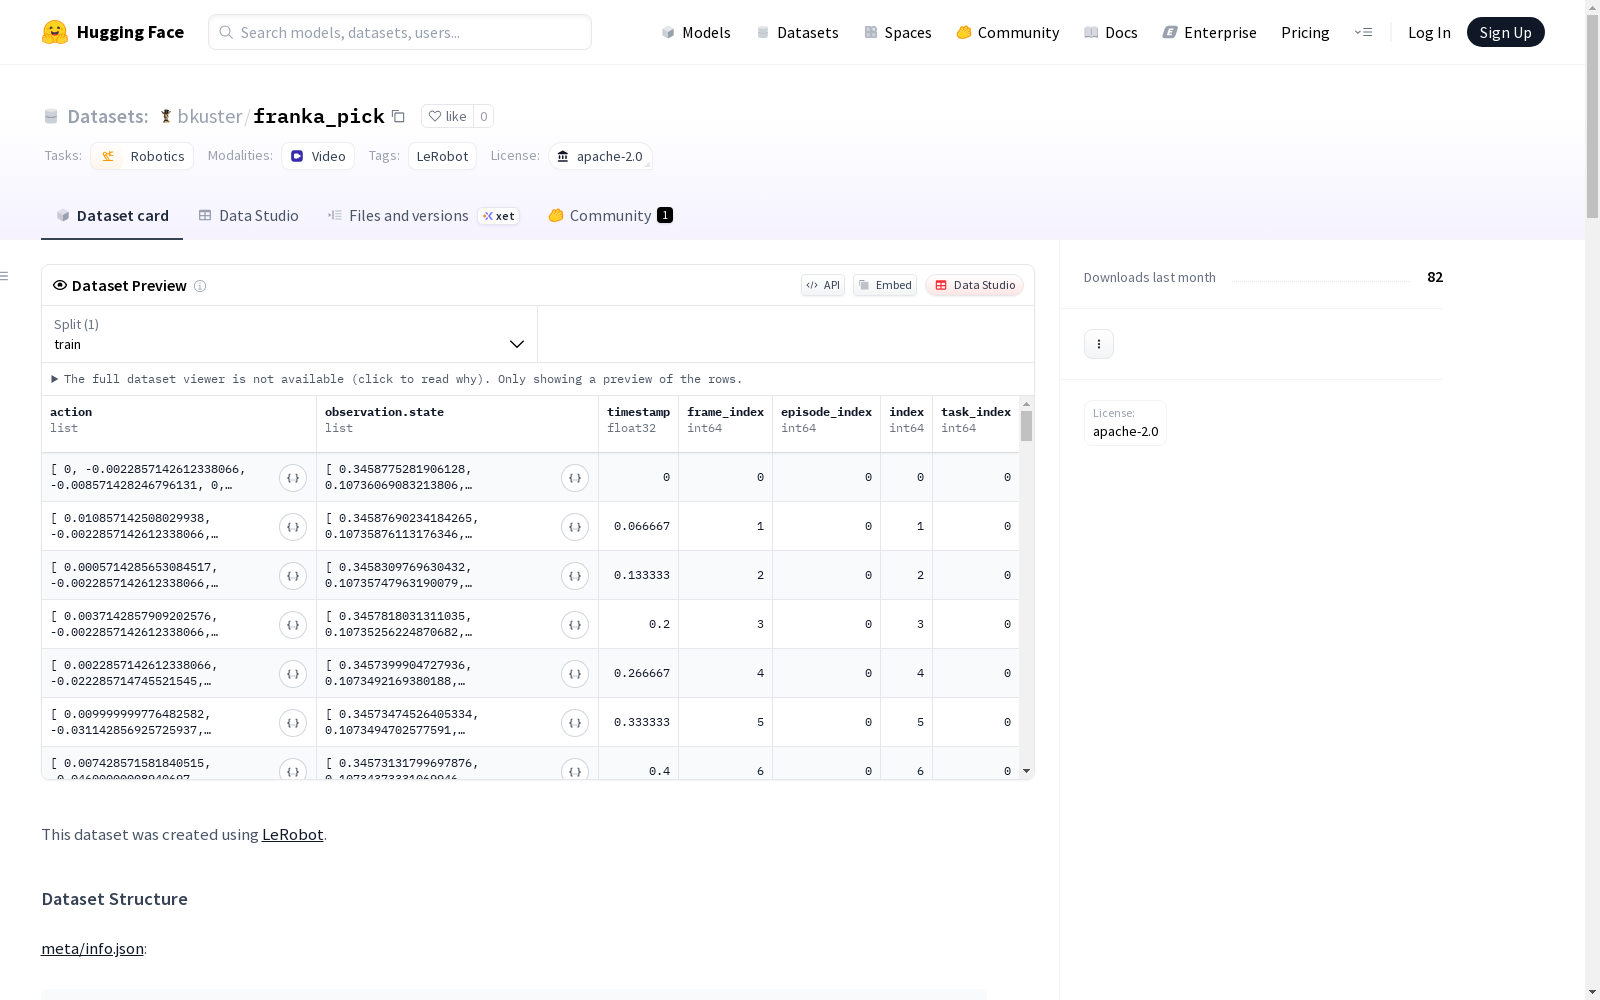Open the meta/info.json link

pyautogui.click(x=92, y=948)
